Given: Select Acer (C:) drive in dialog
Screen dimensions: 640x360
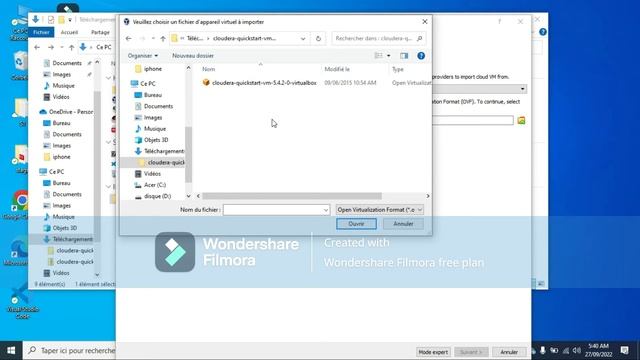Looking at the screenshot, I should [155, 185].
